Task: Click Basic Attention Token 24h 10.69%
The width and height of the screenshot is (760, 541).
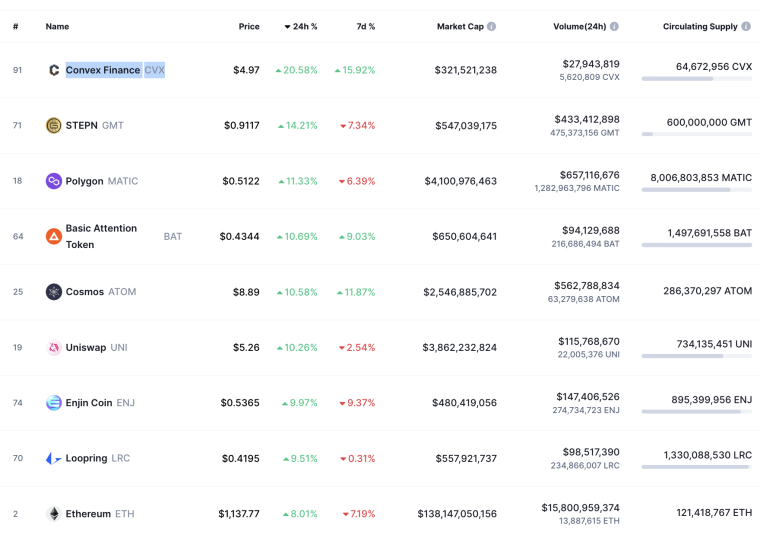Action: tap(297, 237)
